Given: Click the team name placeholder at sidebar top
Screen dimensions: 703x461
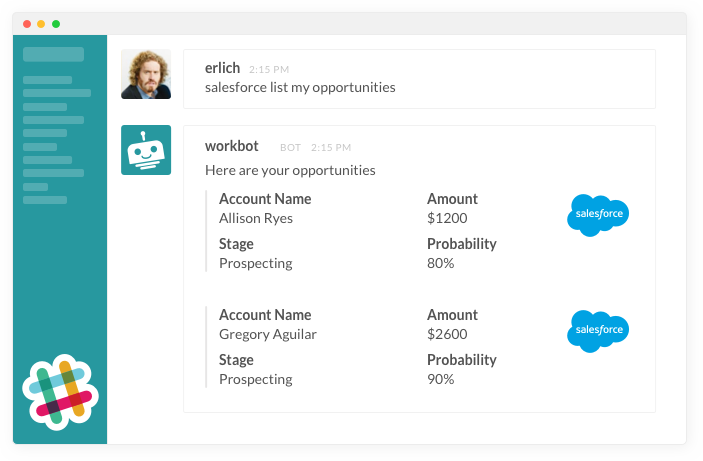Looking at the screenshot, I should pyautogui.click(x=53, y=54).
